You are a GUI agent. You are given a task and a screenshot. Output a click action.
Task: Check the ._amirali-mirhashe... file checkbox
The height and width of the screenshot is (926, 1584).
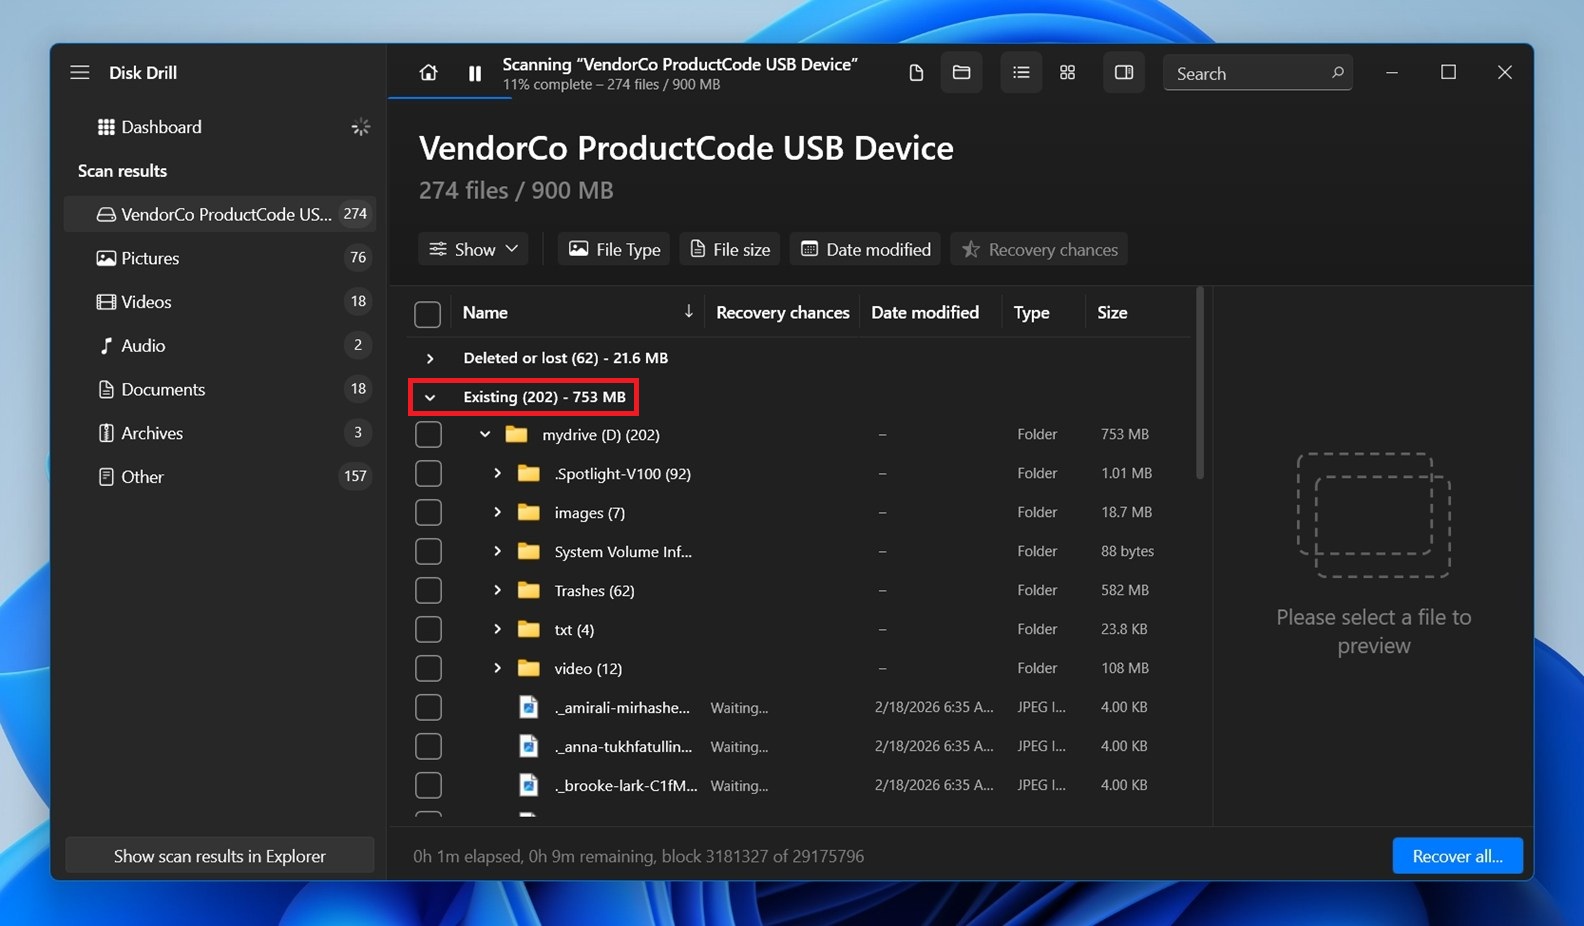(x=428, y=708)
